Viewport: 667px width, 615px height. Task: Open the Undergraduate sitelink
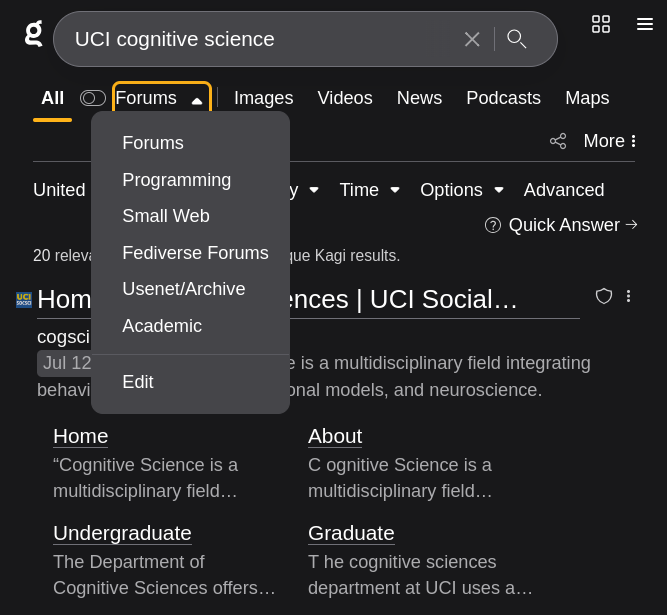tap(123, 533)
